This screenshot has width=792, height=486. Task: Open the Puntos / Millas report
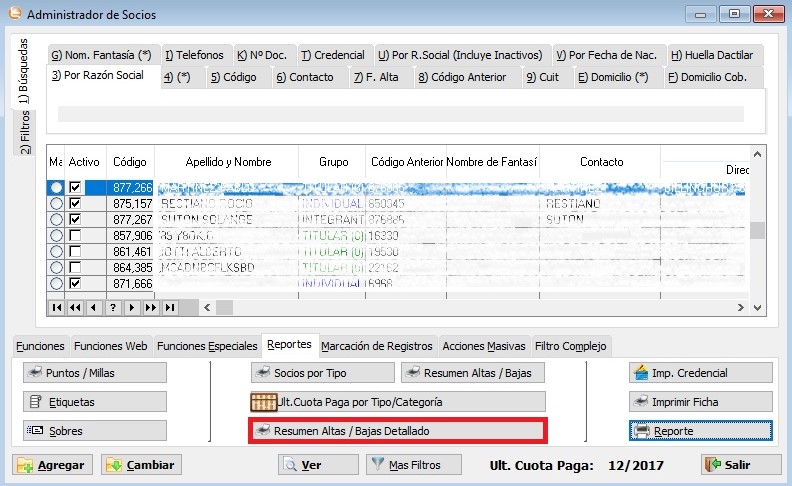[94, 373]
